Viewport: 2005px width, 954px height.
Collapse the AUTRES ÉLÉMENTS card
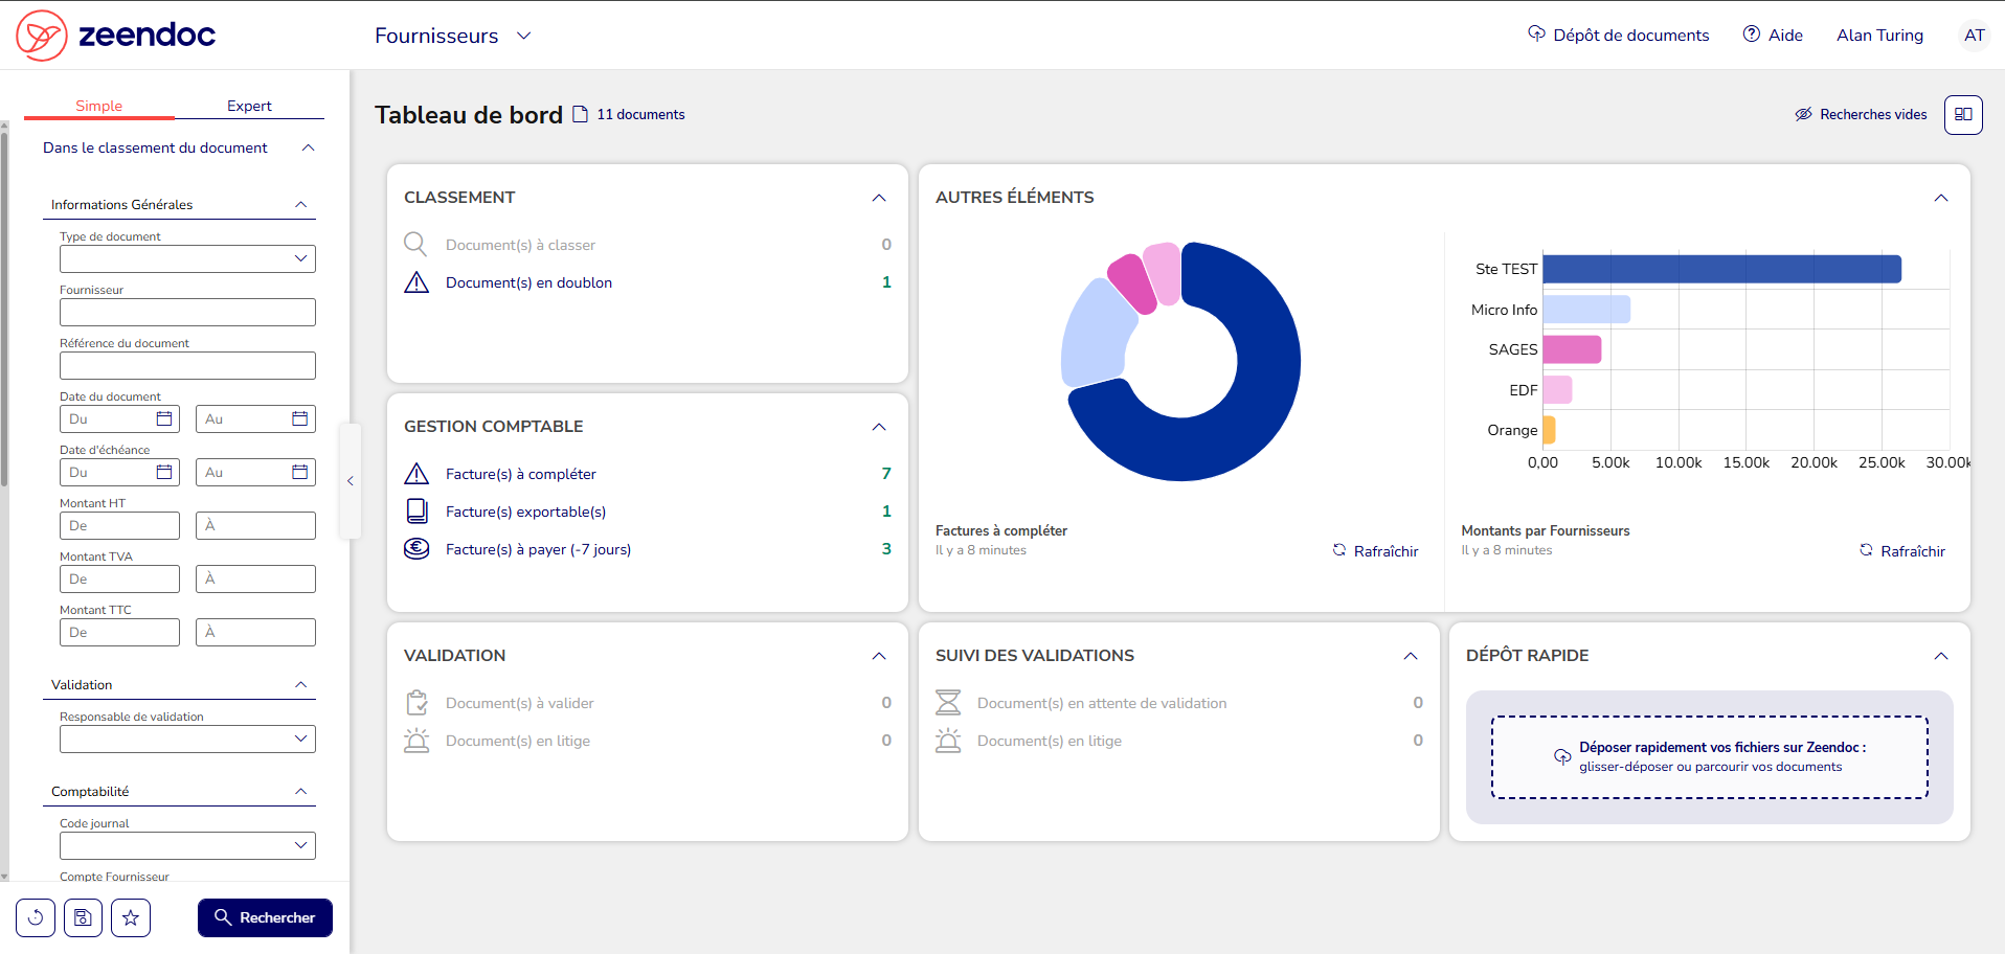point(1941,197)
